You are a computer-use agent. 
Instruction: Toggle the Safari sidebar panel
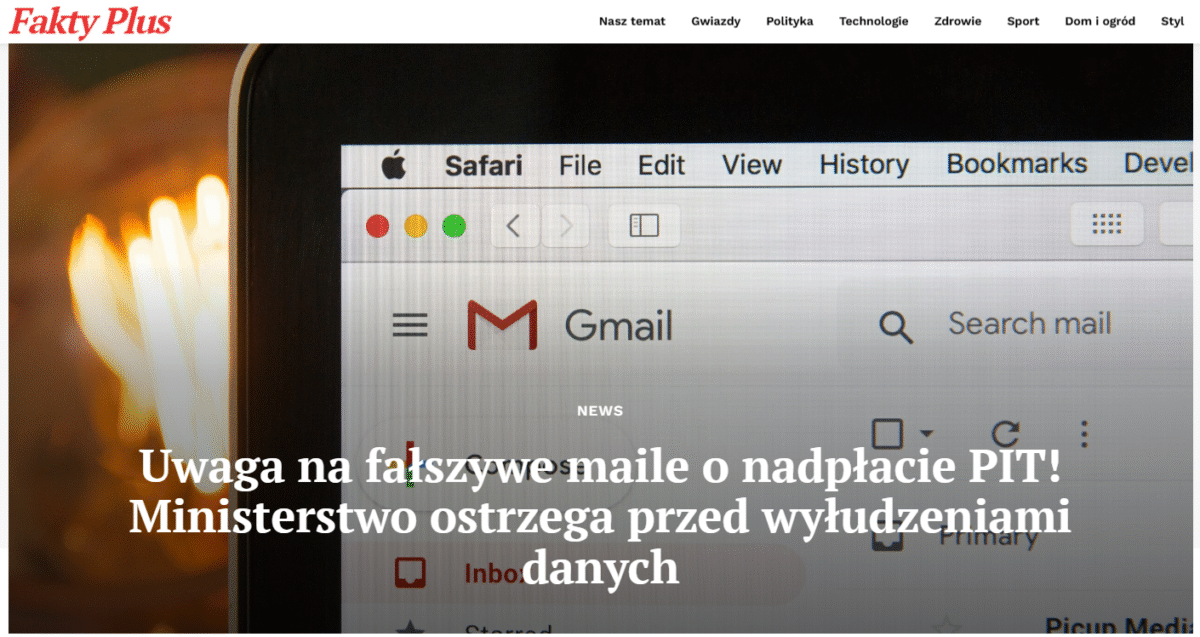(x=644, y=225)
